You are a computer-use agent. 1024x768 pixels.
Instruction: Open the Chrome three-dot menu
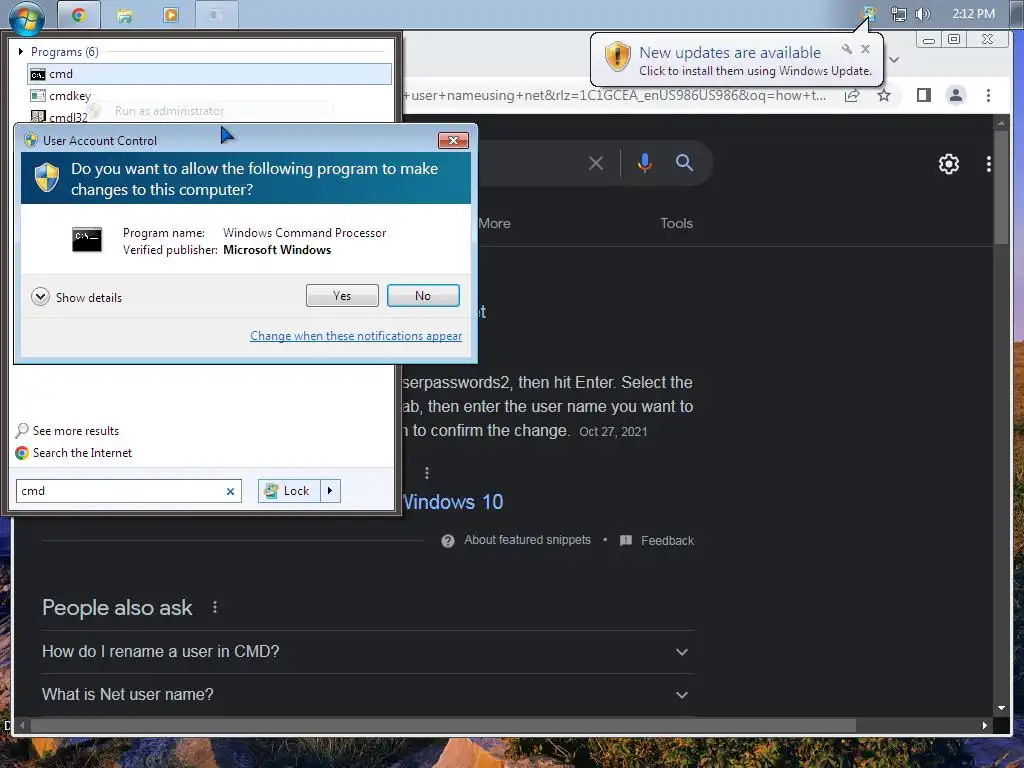click(x=988, y=95)
